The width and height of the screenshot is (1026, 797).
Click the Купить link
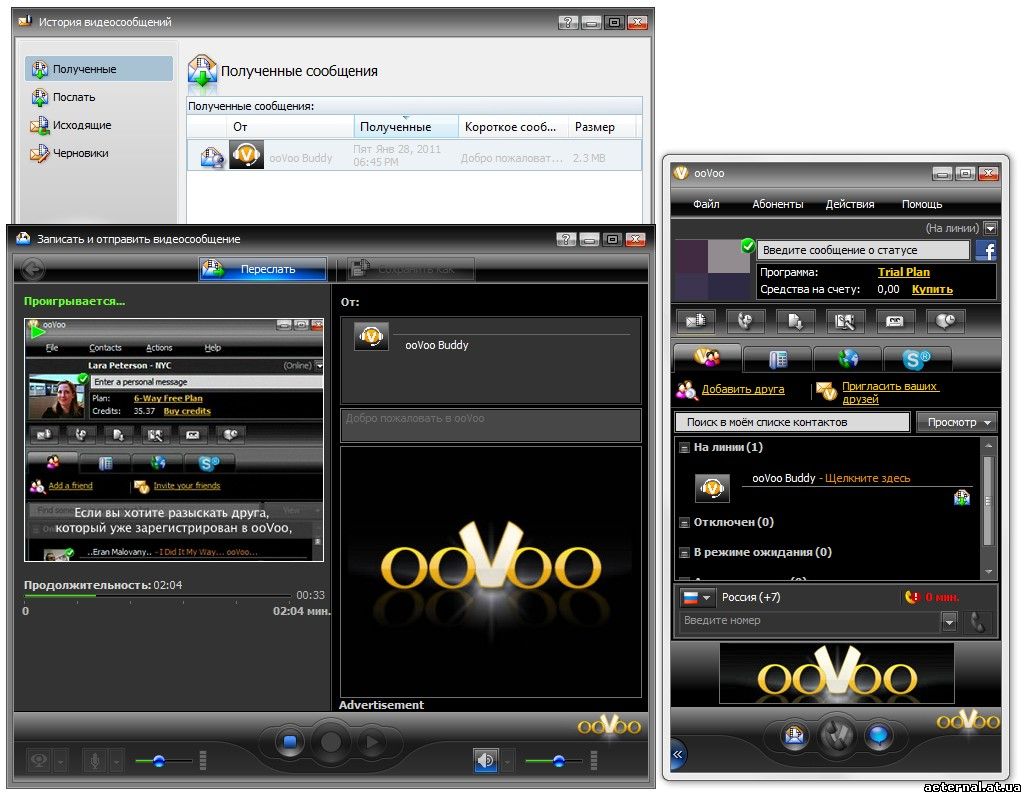(x=932, y=289)
